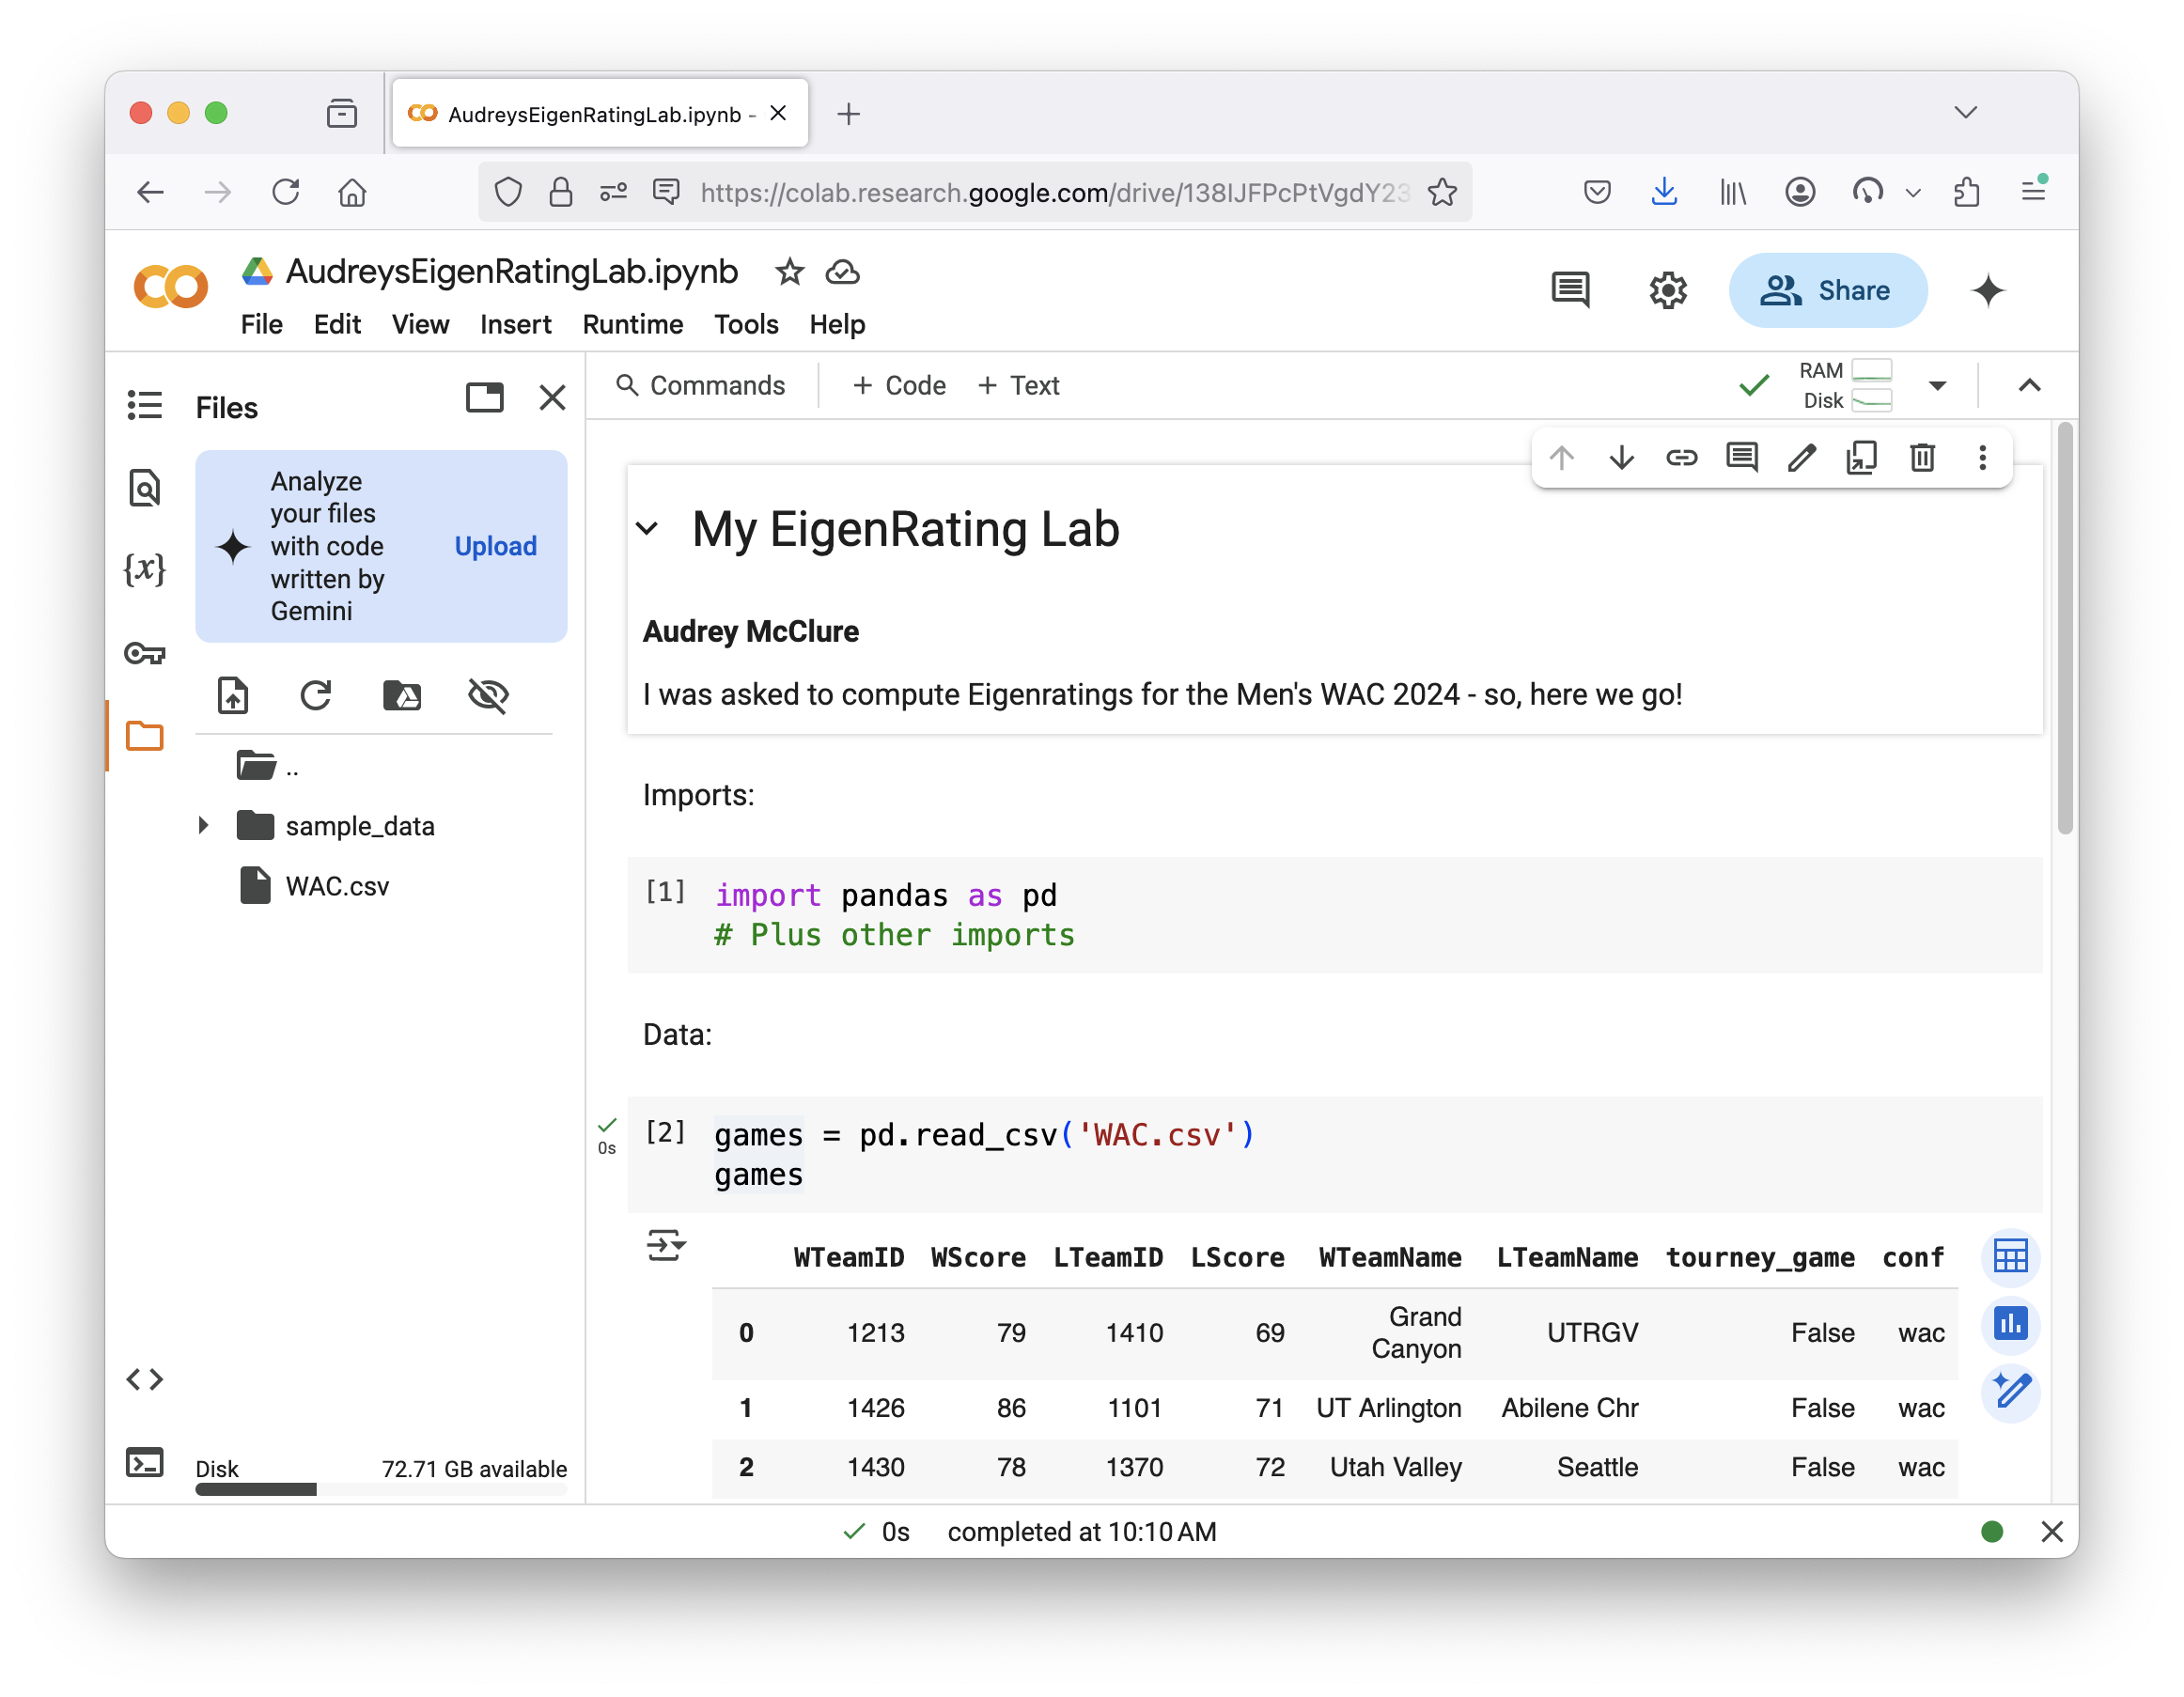2184x1697 pixels.
Task: Click the Upload link in Gemini banner
Action: click(x=495, y=546)
